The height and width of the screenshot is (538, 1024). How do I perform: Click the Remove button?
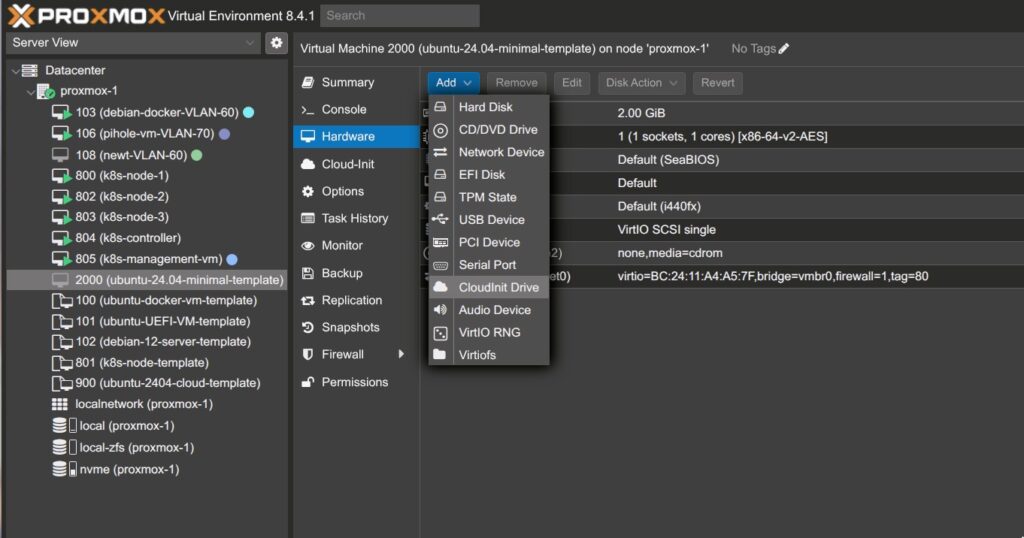[516, 83]
